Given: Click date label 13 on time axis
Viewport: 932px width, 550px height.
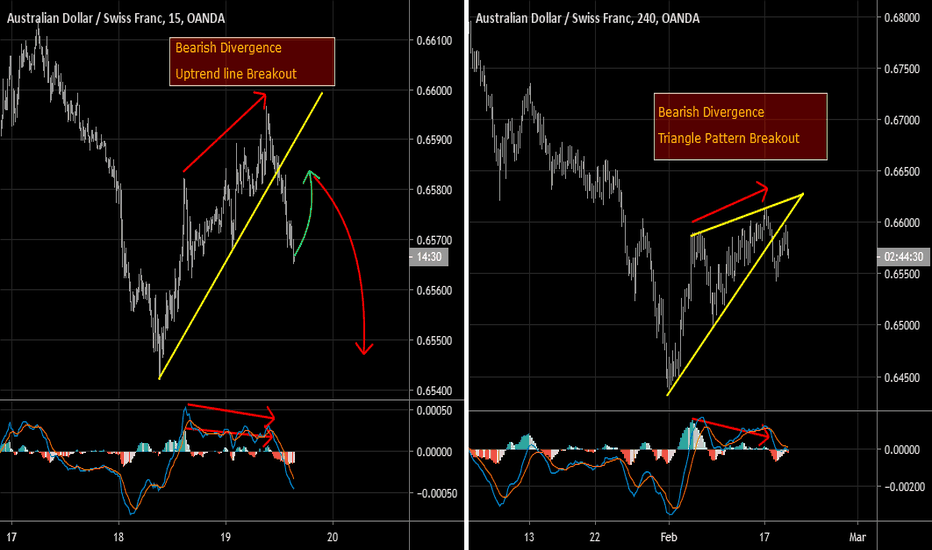Looking at the screenshot, I should 528,537.
